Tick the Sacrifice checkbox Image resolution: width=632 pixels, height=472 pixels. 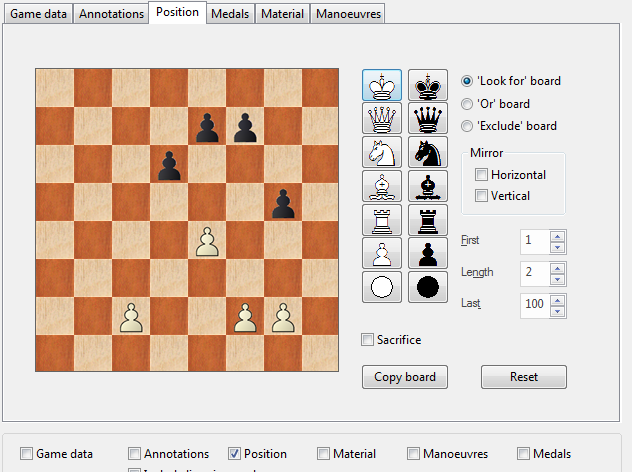click(367, 339)
